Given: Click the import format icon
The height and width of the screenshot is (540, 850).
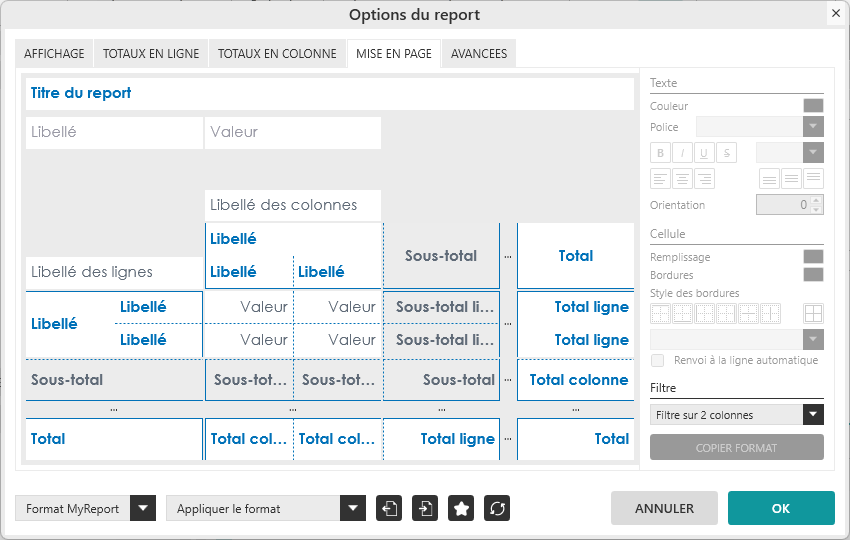Looking at the screenshot, I should [426, 508].
